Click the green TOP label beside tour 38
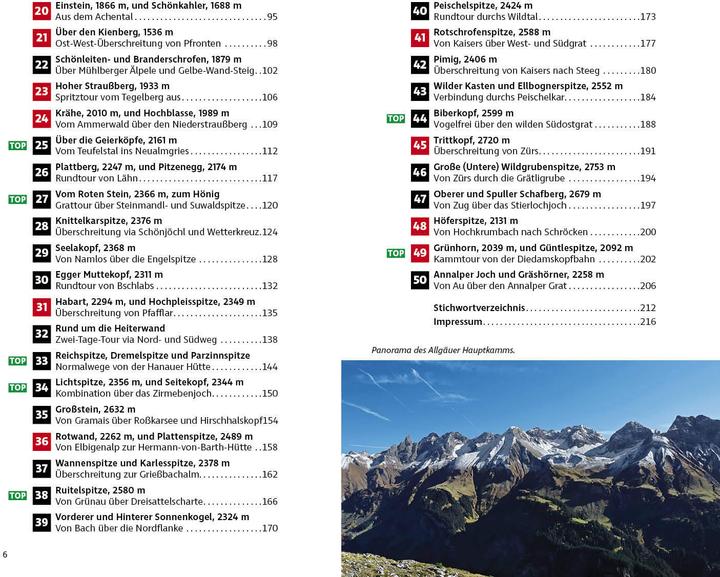Viewport: 720px width, 577px height. click(18, 495)
